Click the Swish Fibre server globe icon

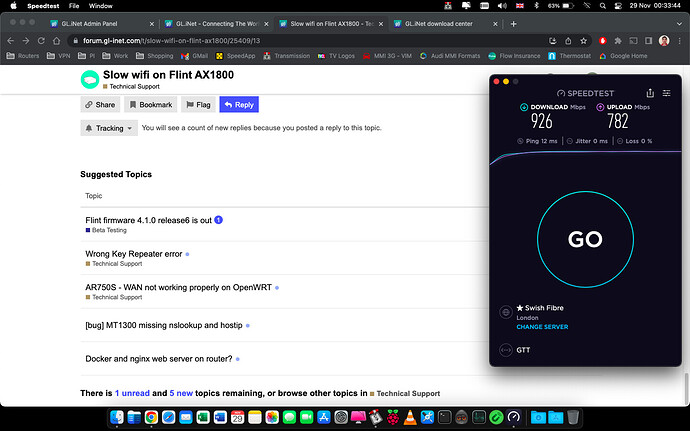(x=506, y=312)
